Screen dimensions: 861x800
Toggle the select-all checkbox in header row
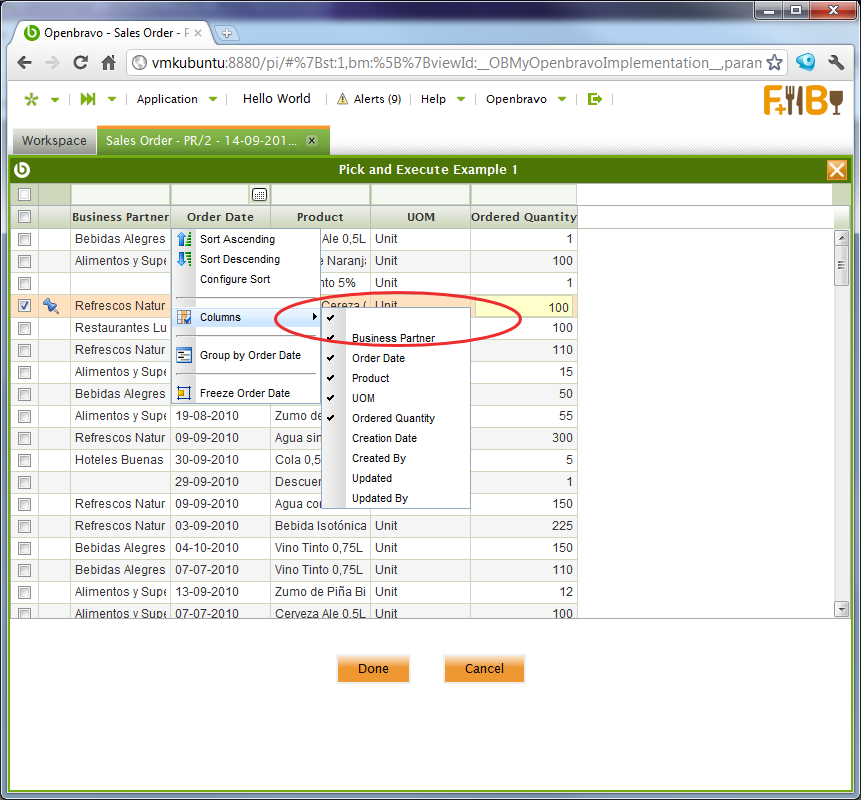coord(24,216)
